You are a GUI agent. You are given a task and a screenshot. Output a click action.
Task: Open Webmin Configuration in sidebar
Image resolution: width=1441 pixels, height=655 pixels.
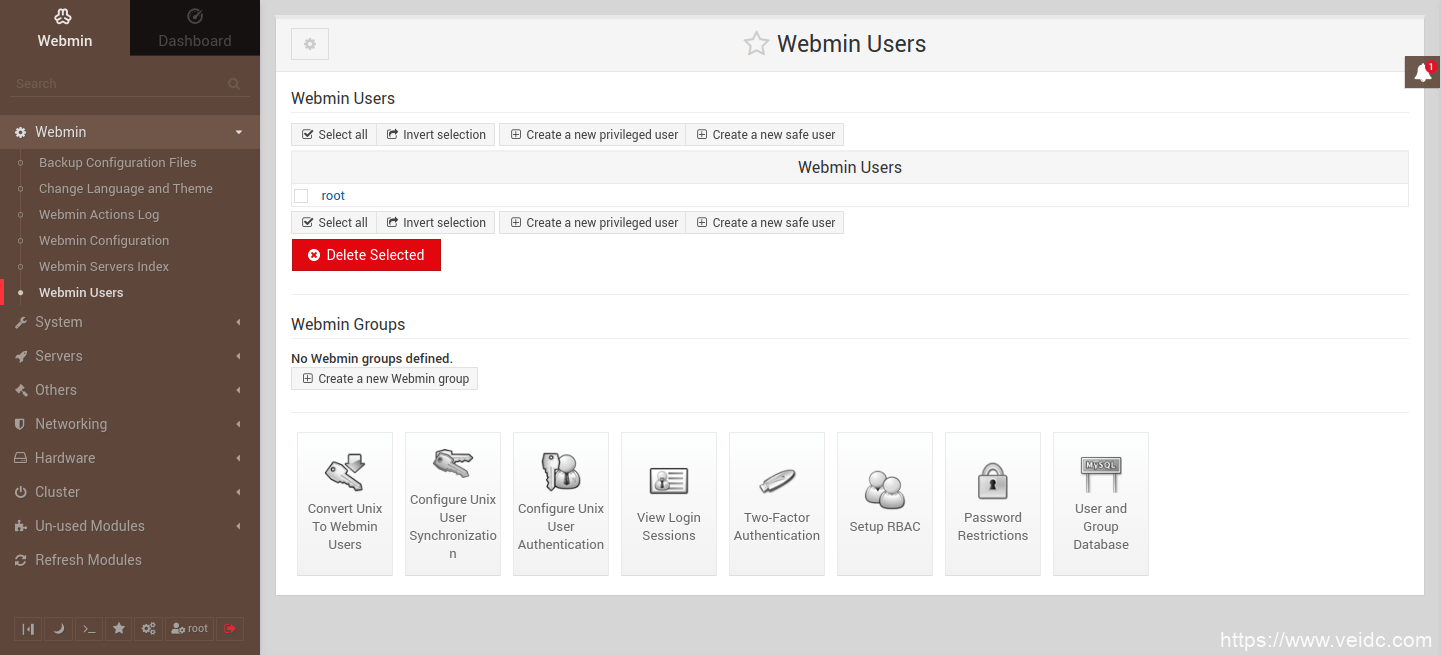pos(104,240)
